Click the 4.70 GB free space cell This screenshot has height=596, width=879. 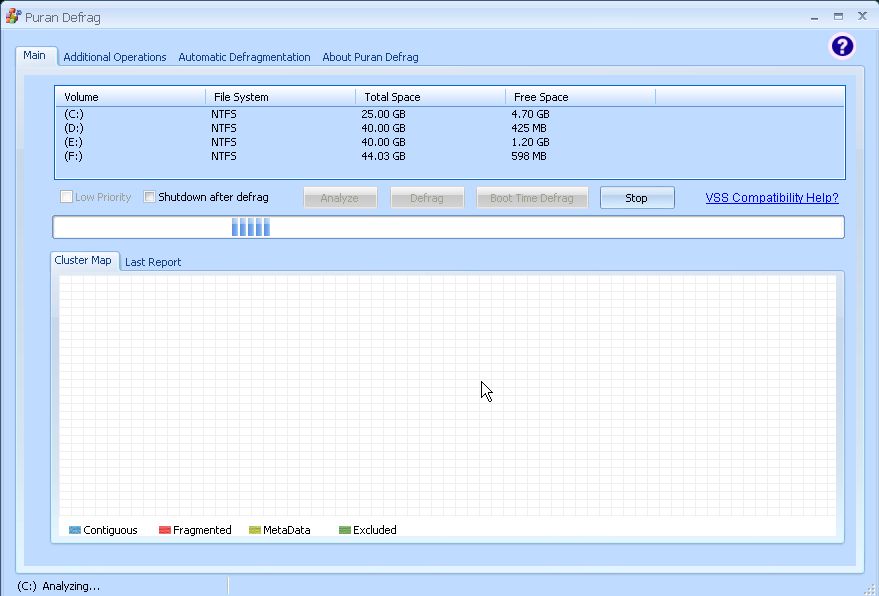pos(530,114)
